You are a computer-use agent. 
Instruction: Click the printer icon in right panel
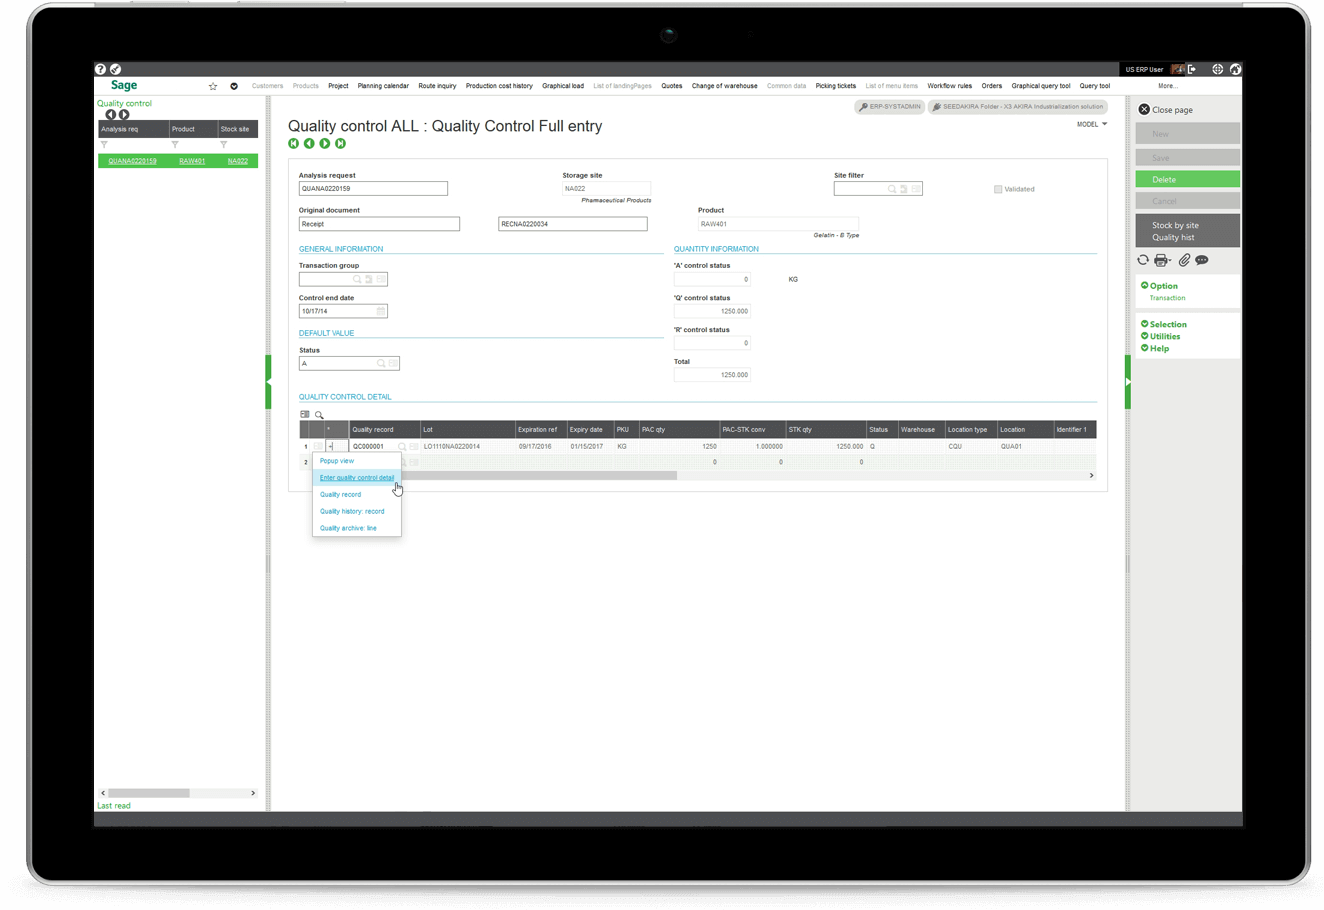1161,260
